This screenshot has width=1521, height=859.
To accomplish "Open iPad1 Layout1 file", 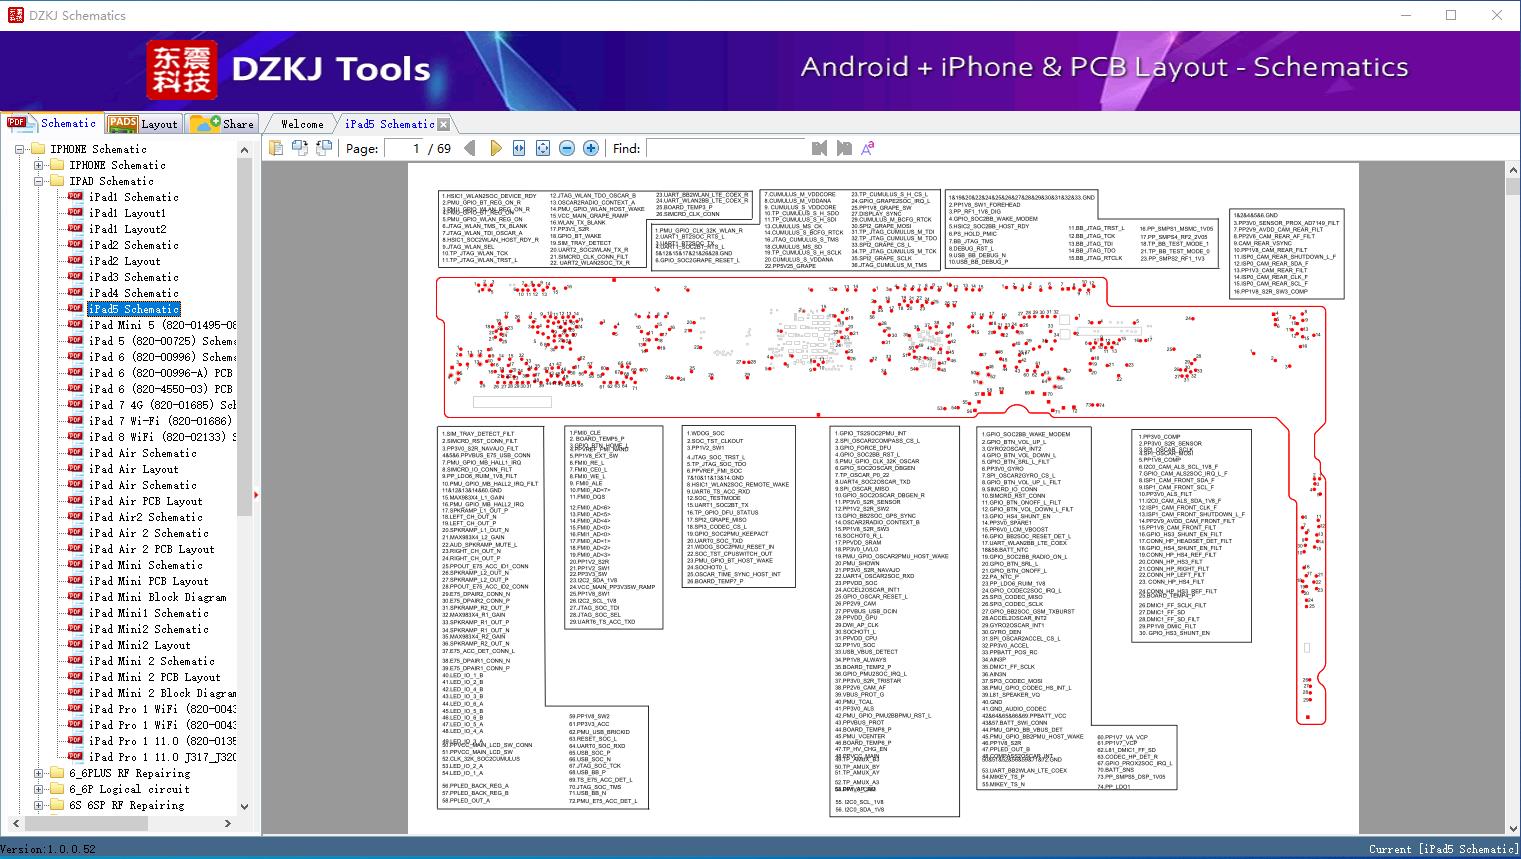I will coord(127,213).
